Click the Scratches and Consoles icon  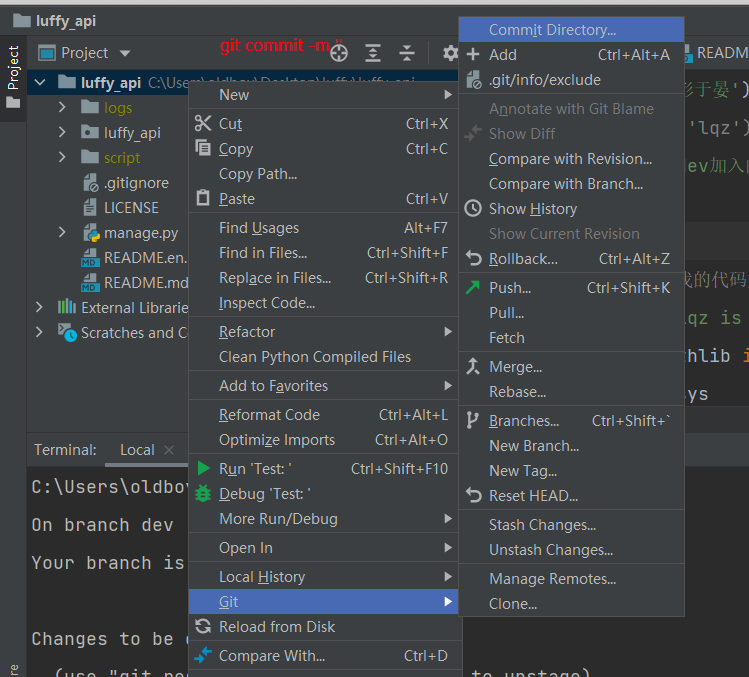[x=67, y=333]
